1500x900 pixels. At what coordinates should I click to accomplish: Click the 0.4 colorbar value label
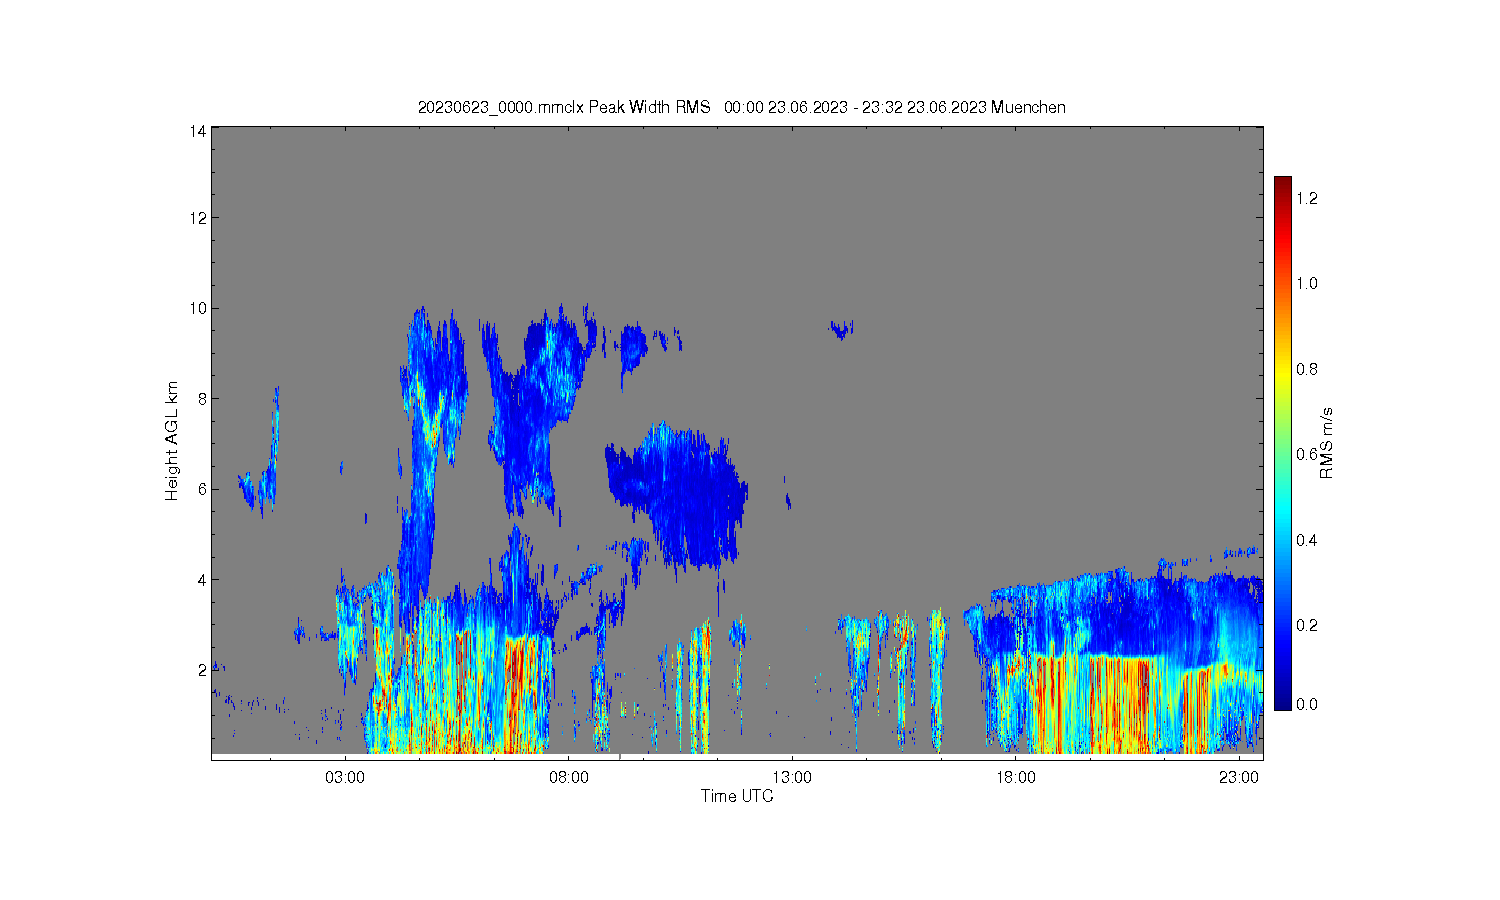(1307, 540)
